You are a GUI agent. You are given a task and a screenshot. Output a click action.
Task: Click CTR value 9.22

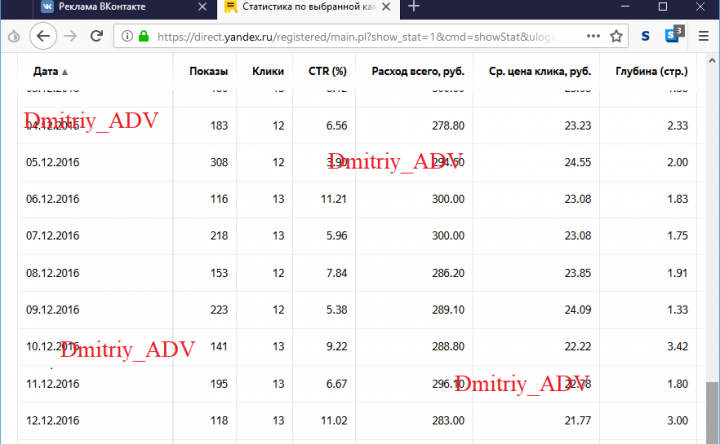click(337, 347)
